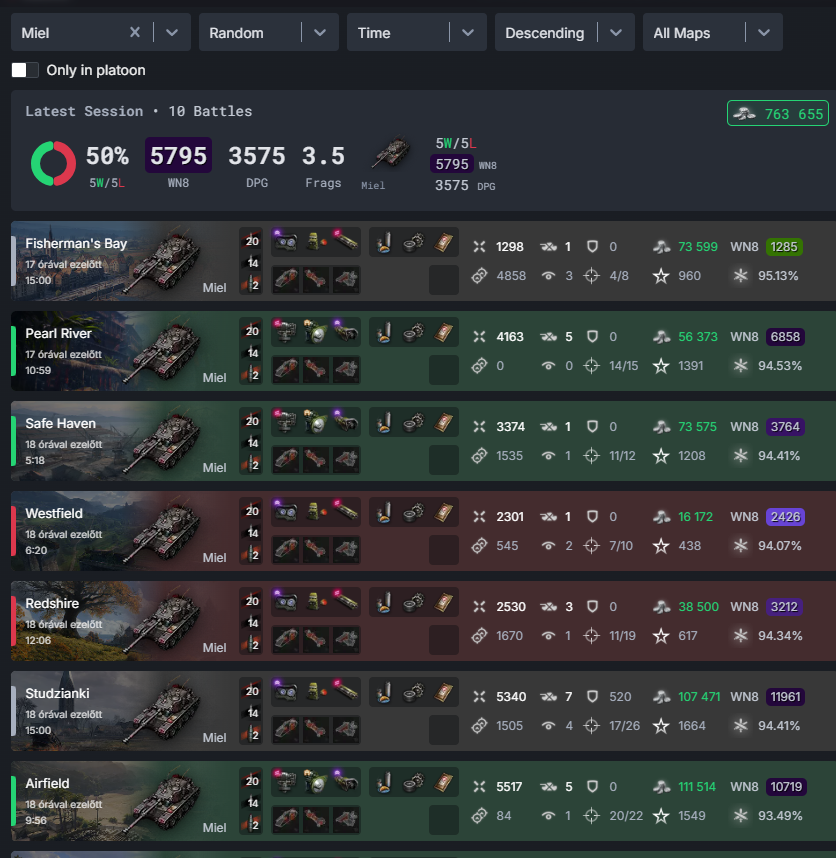Click the credits icon in Pearl River row
The image size is (836, 858).
click(661, 337)
